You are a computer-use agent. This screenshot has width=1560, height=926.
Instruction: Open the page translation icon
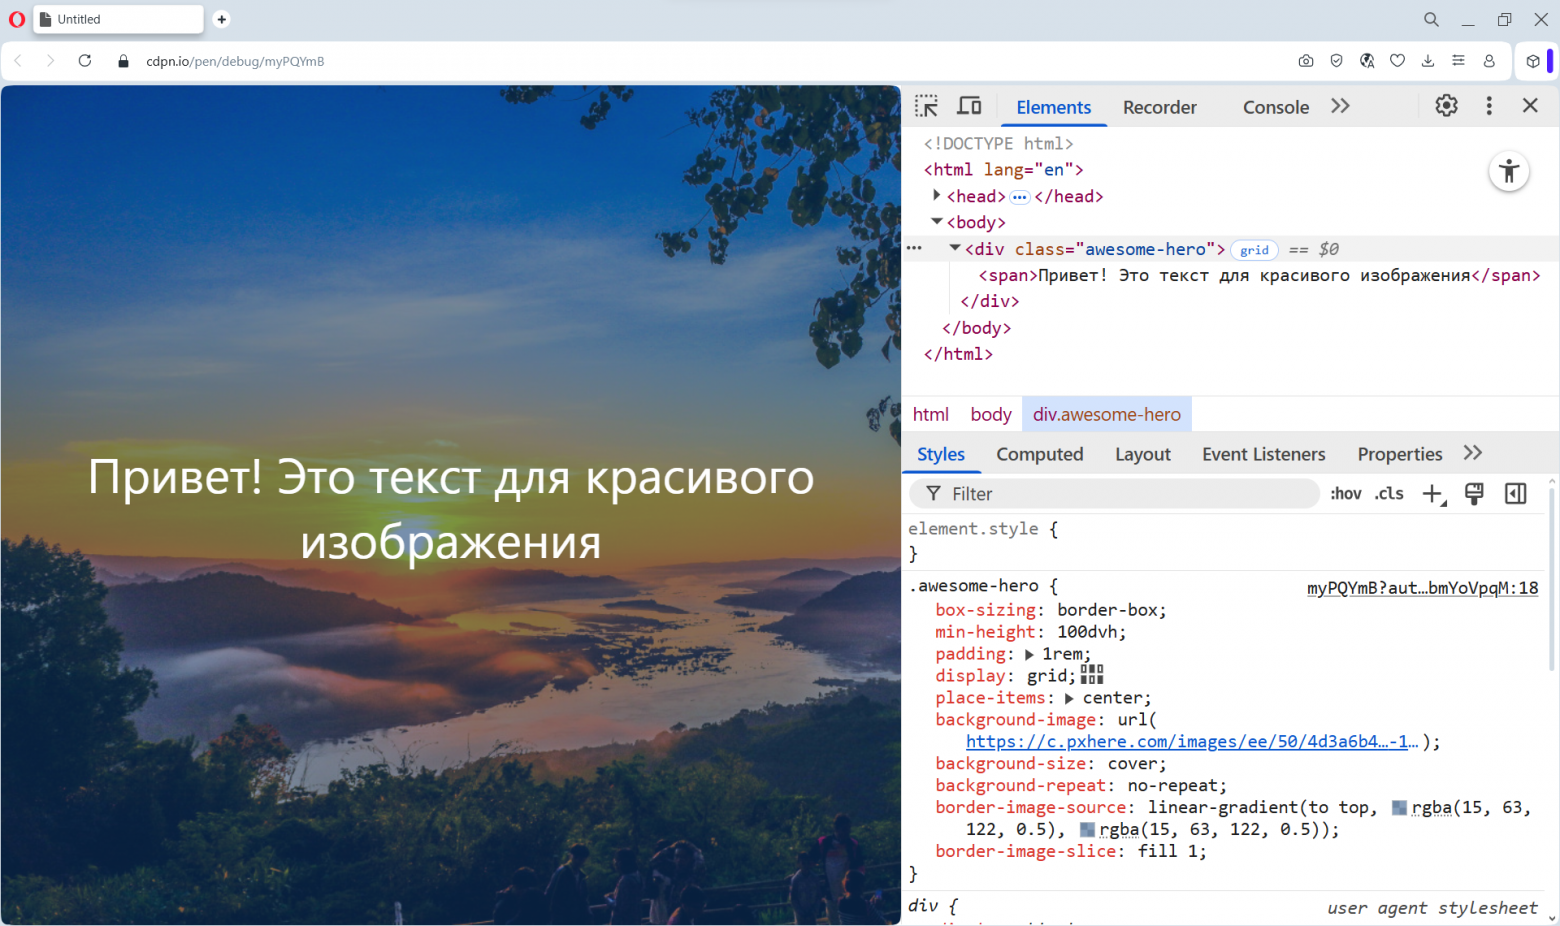coord(1367,61)
